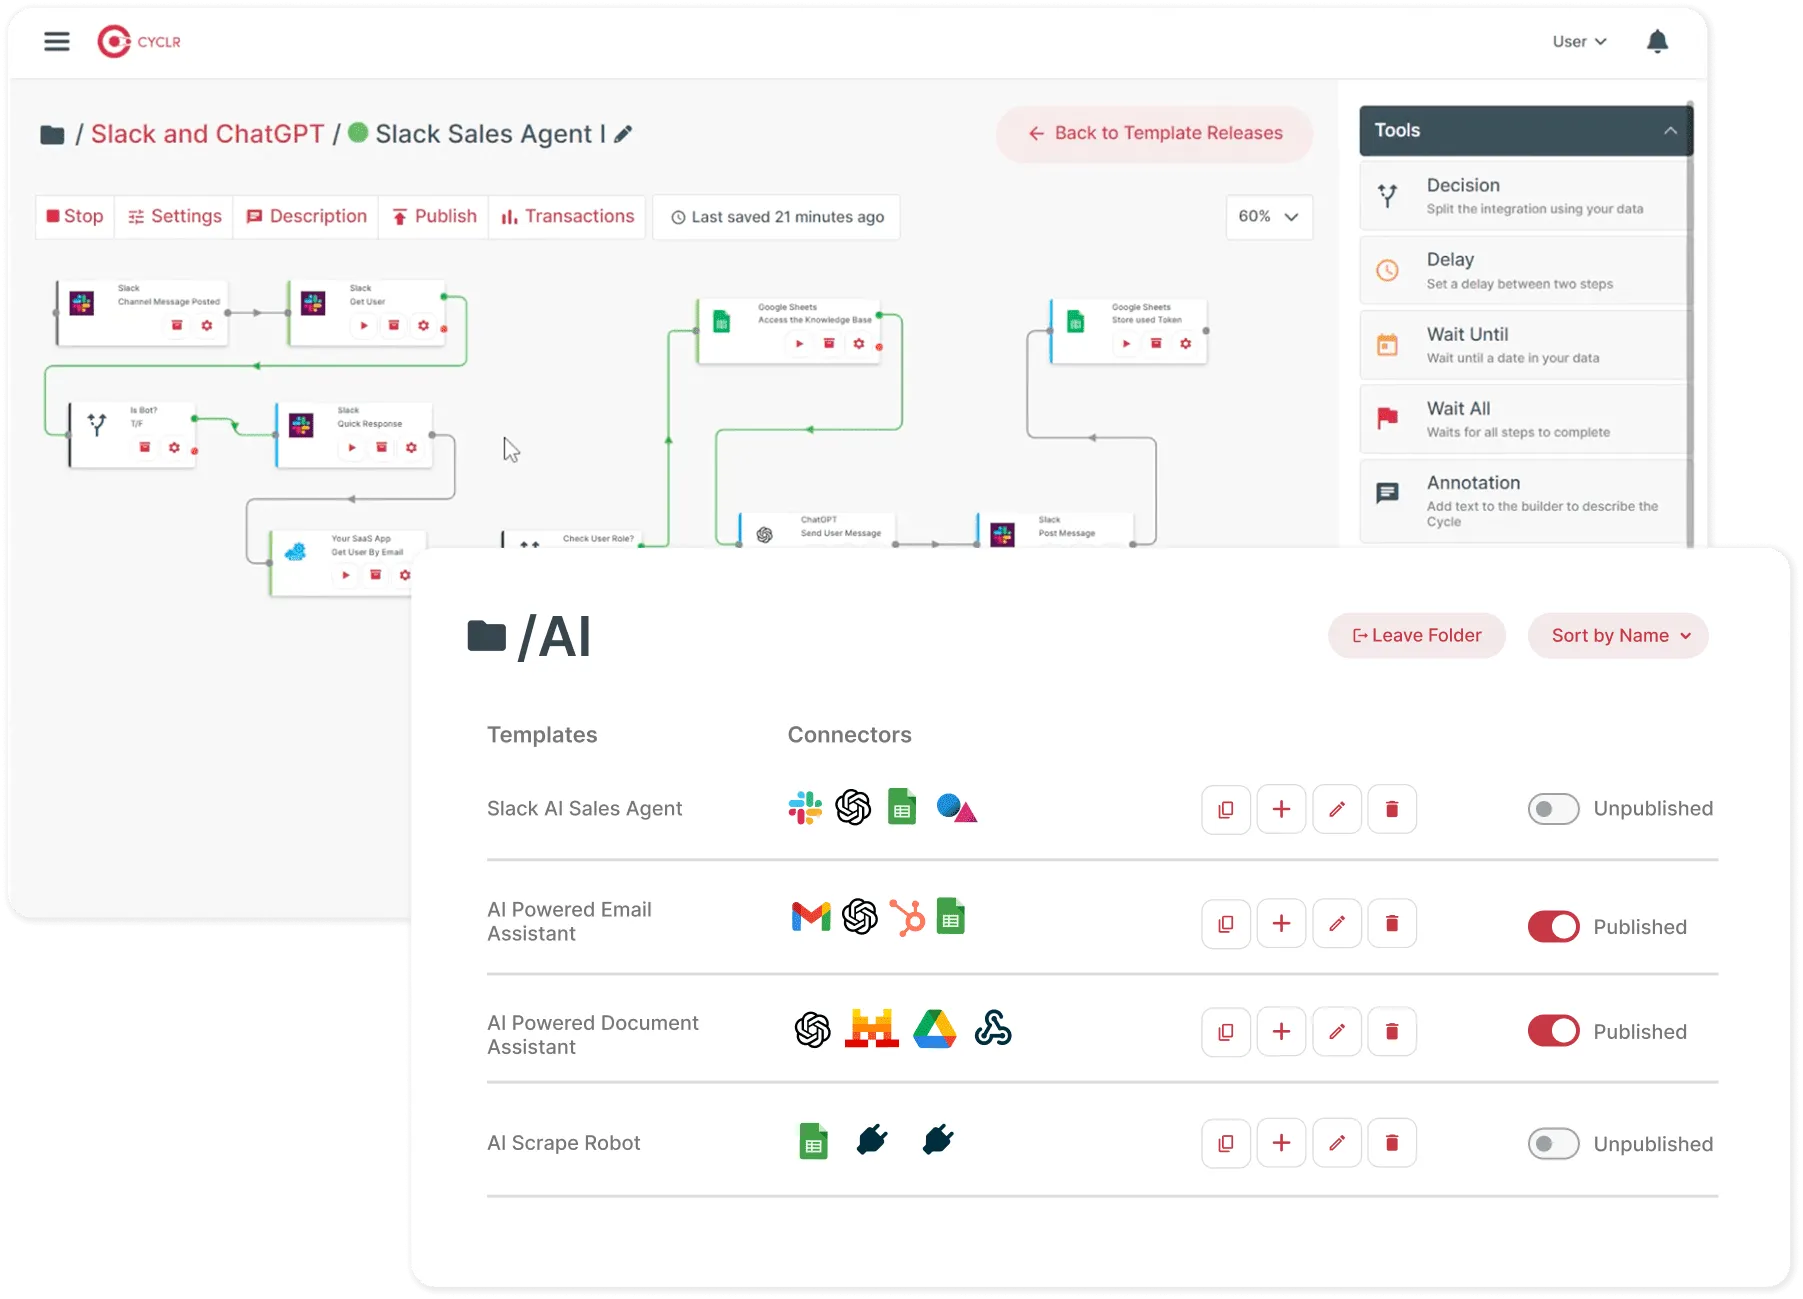Open Settings from the toolbar

pos(174,216)
